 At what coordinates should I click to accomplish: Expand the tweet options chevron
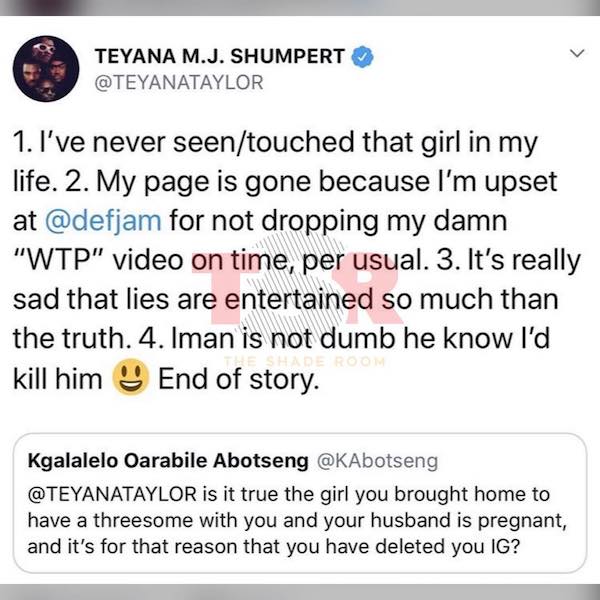[x=577, y=53]
